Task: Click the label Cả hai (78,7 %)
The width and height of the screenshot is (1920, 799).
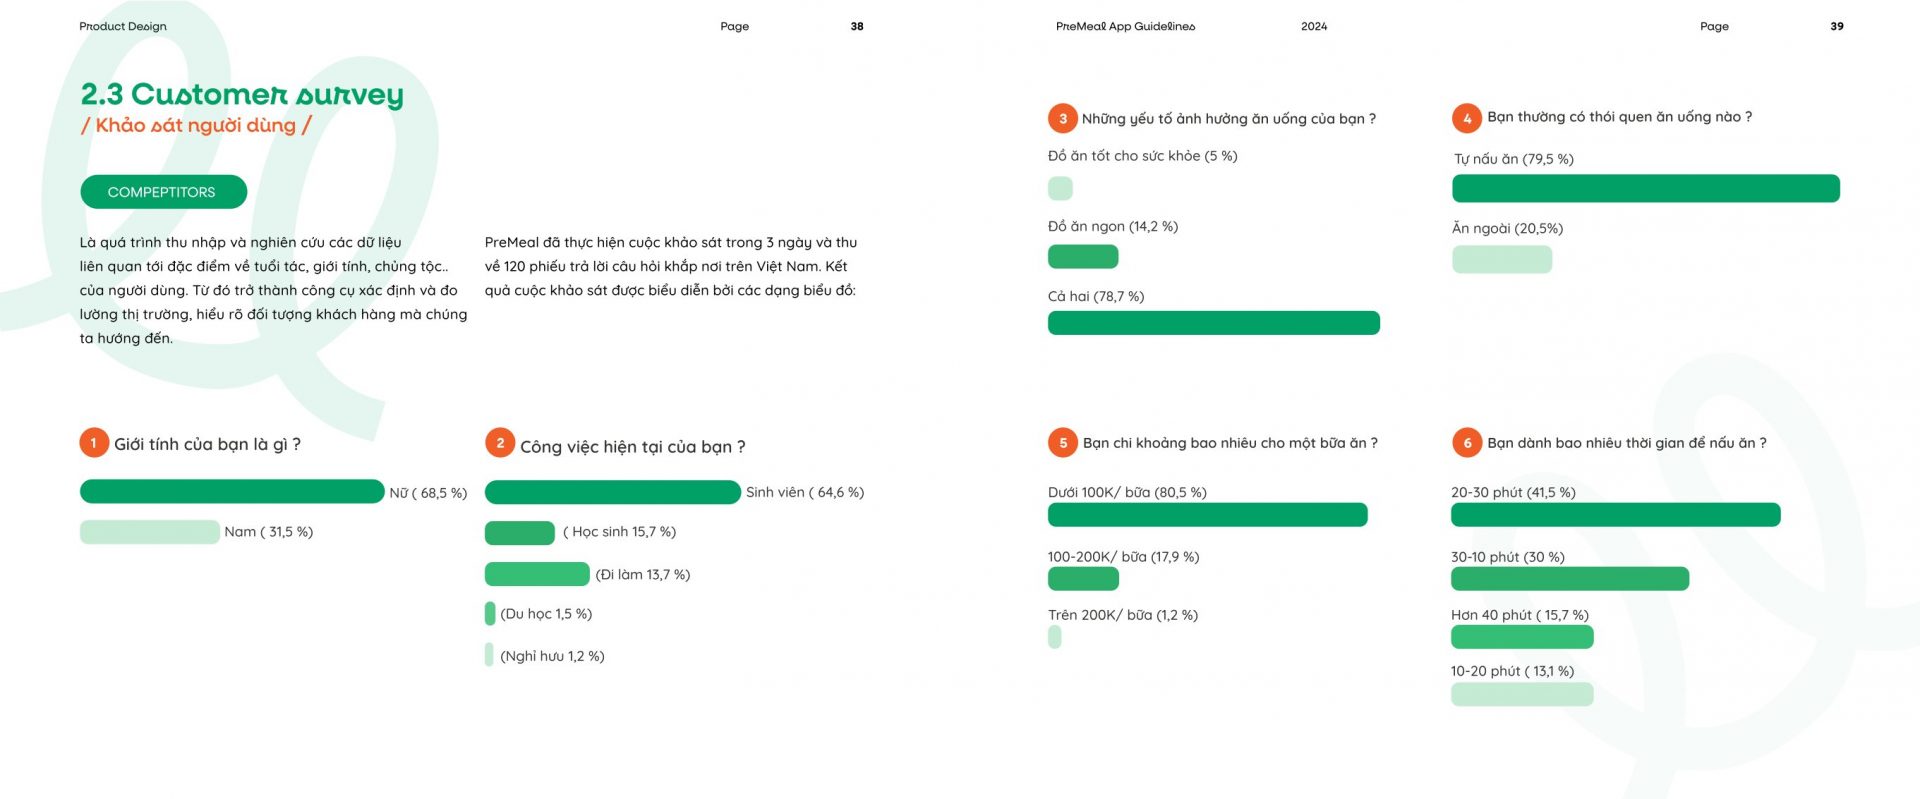Action: tap(1096, 296)
